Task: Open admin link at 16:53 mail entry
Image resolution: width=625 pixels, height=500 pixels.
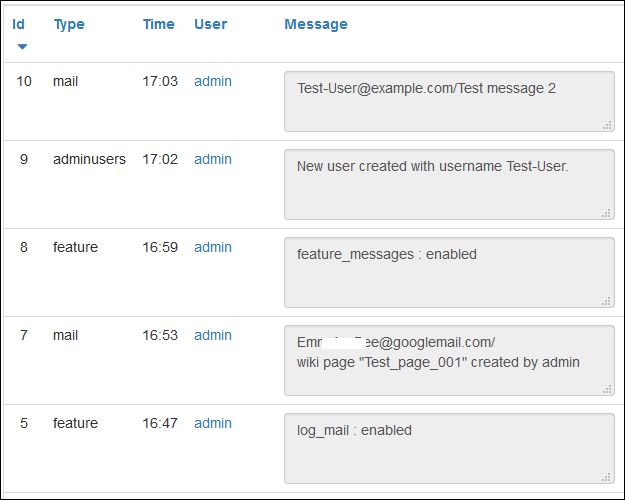Action: (213, 335)
